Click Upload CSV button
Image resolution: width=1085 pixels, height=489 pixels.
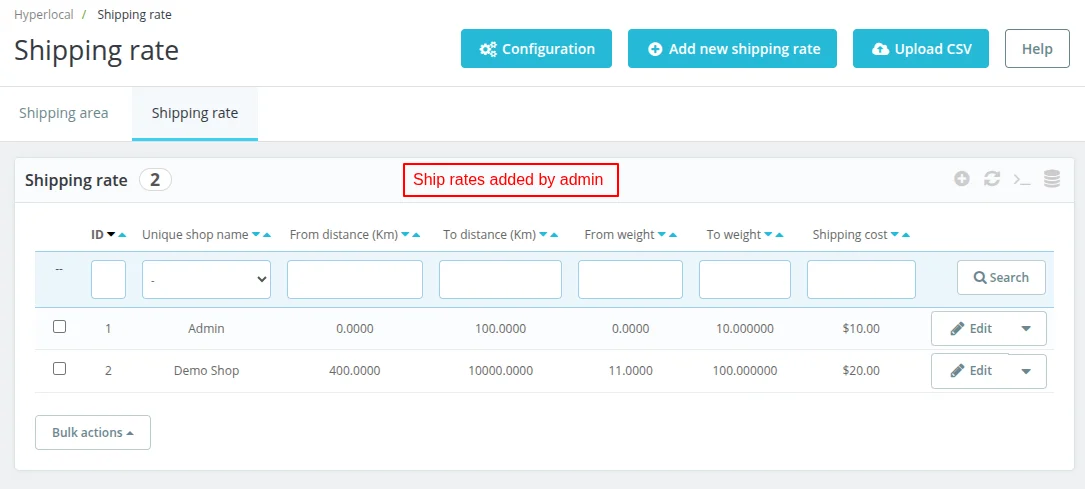tap(920, 48)
